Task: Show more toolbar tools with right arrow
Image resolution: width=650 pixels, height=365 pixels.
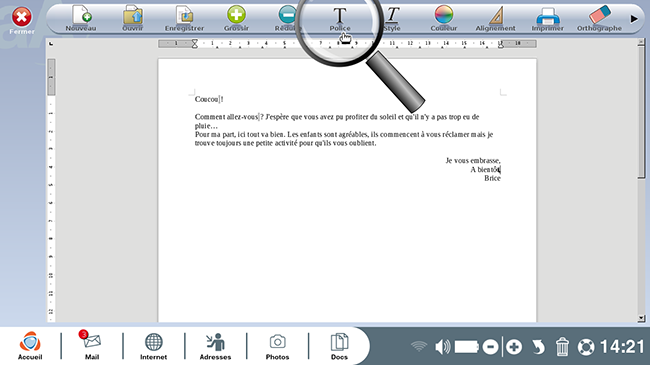Action: (634, 19)
